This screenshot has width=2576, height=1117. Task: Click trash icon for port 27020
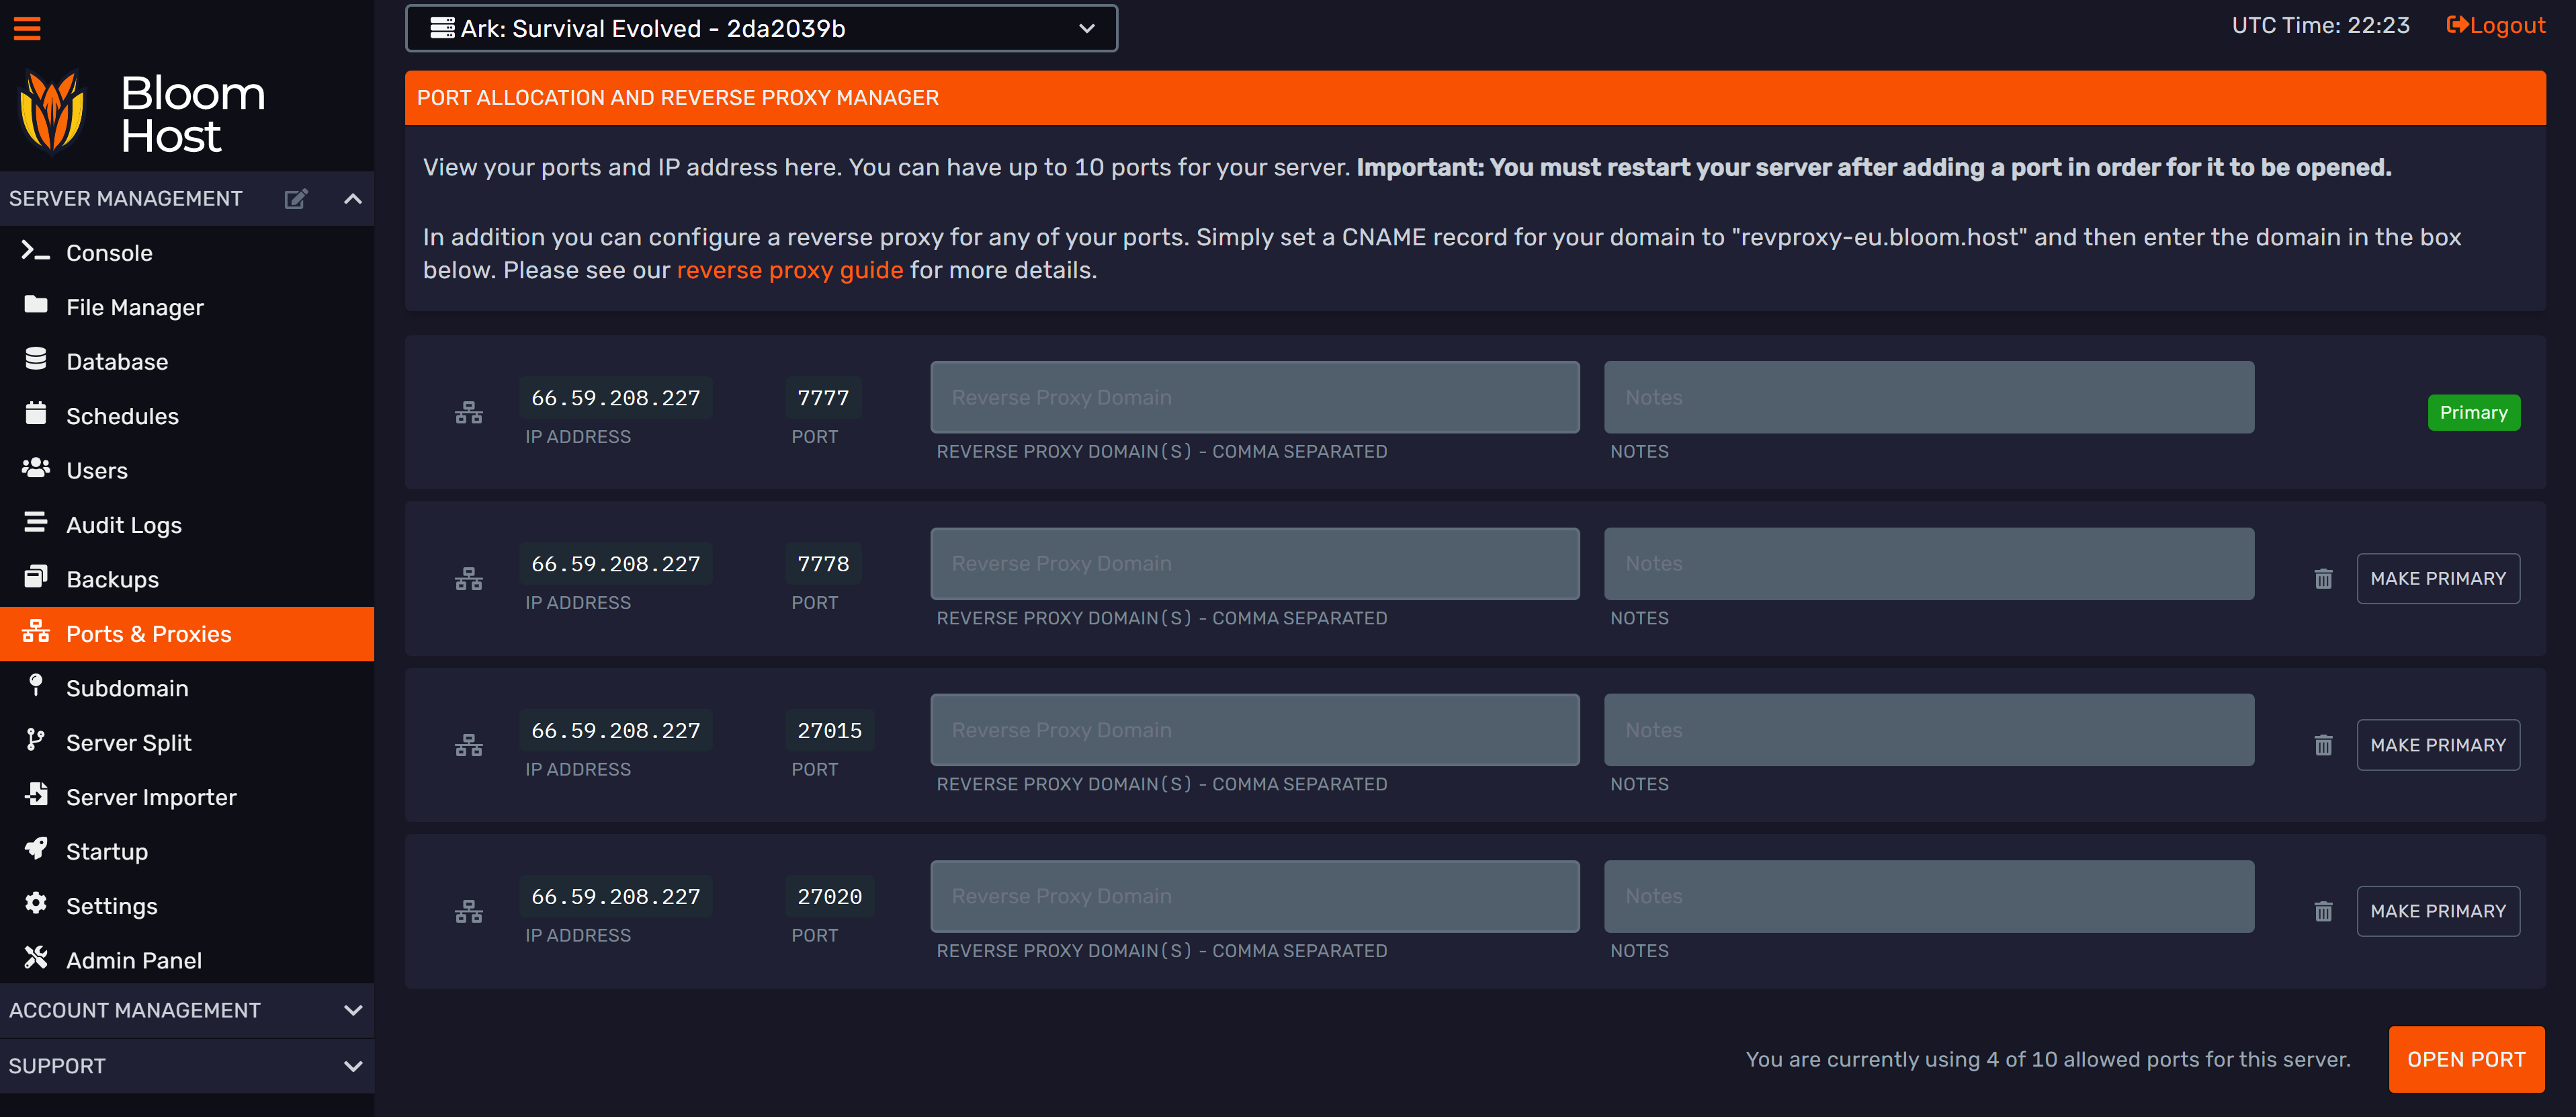[x=2322, y=911]
